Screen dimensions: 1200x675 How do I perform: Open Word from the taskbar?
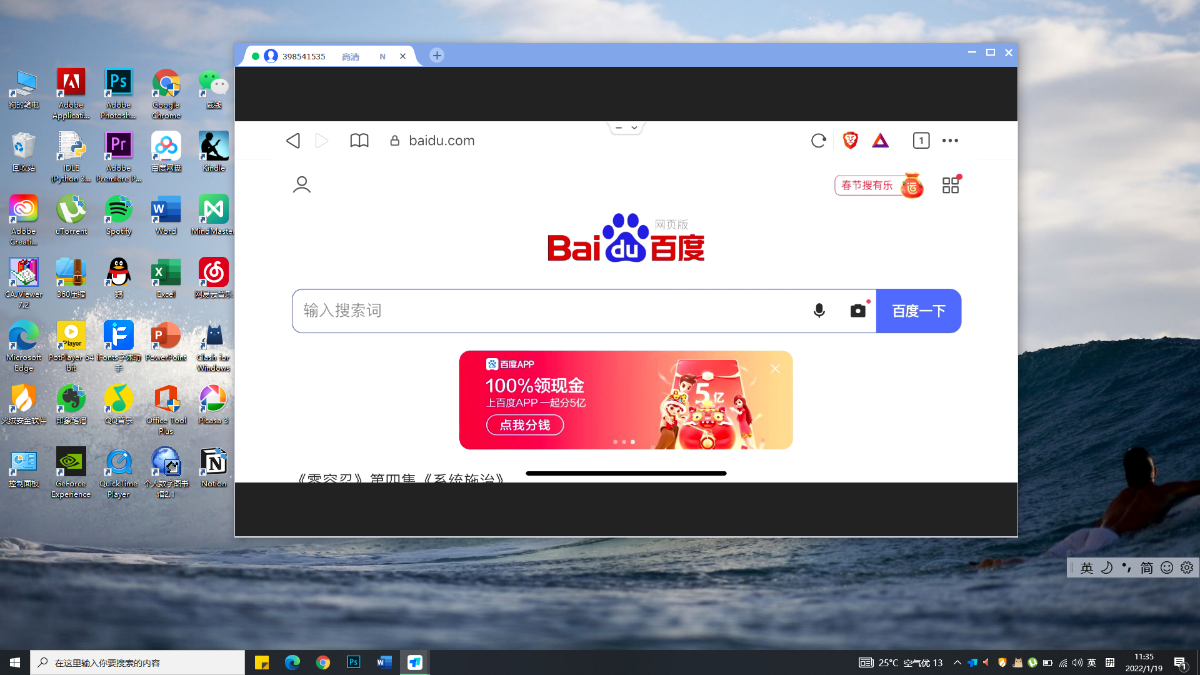384,662
